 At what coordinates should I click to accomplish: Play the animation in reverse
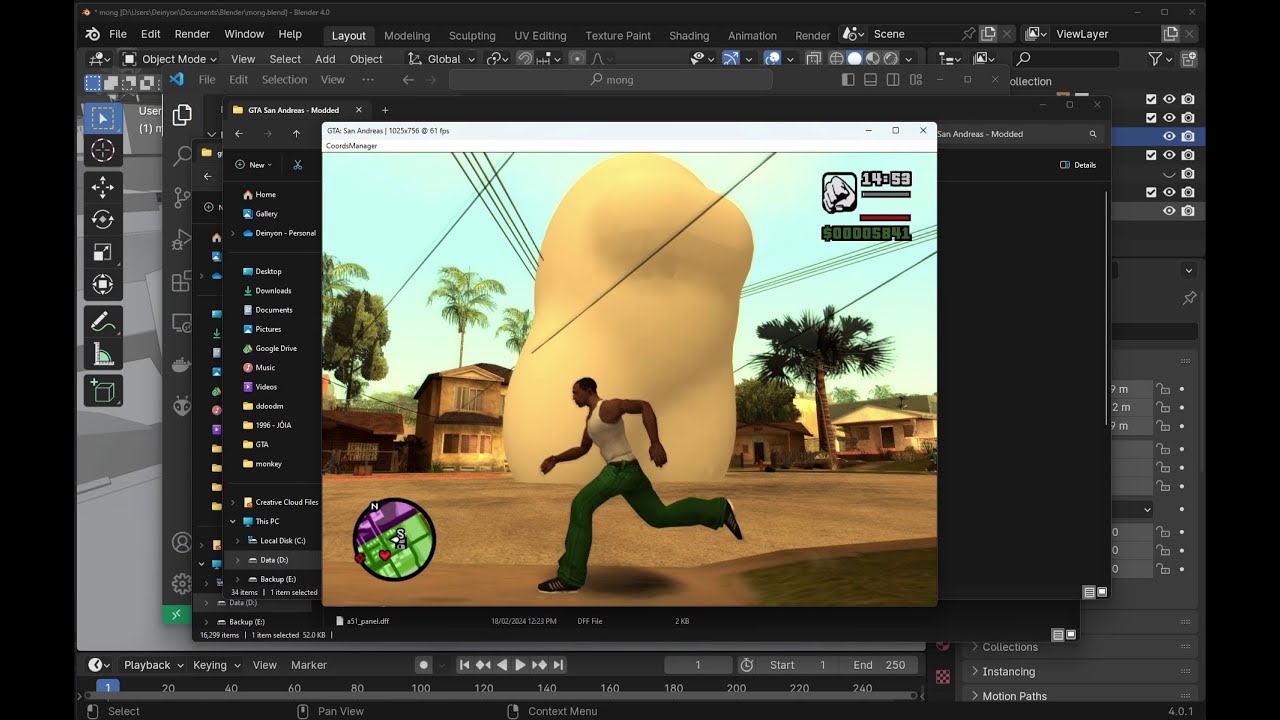502,665
